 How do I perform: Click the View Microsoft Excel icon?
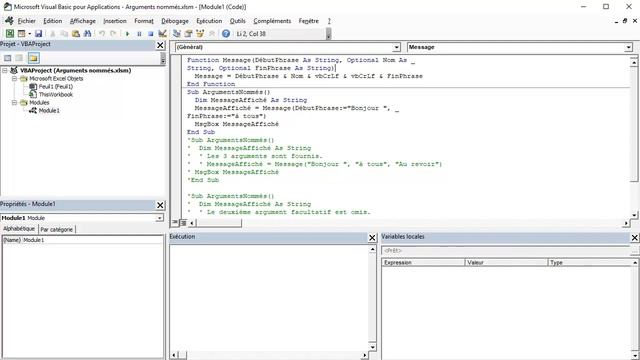coord(9,33)
